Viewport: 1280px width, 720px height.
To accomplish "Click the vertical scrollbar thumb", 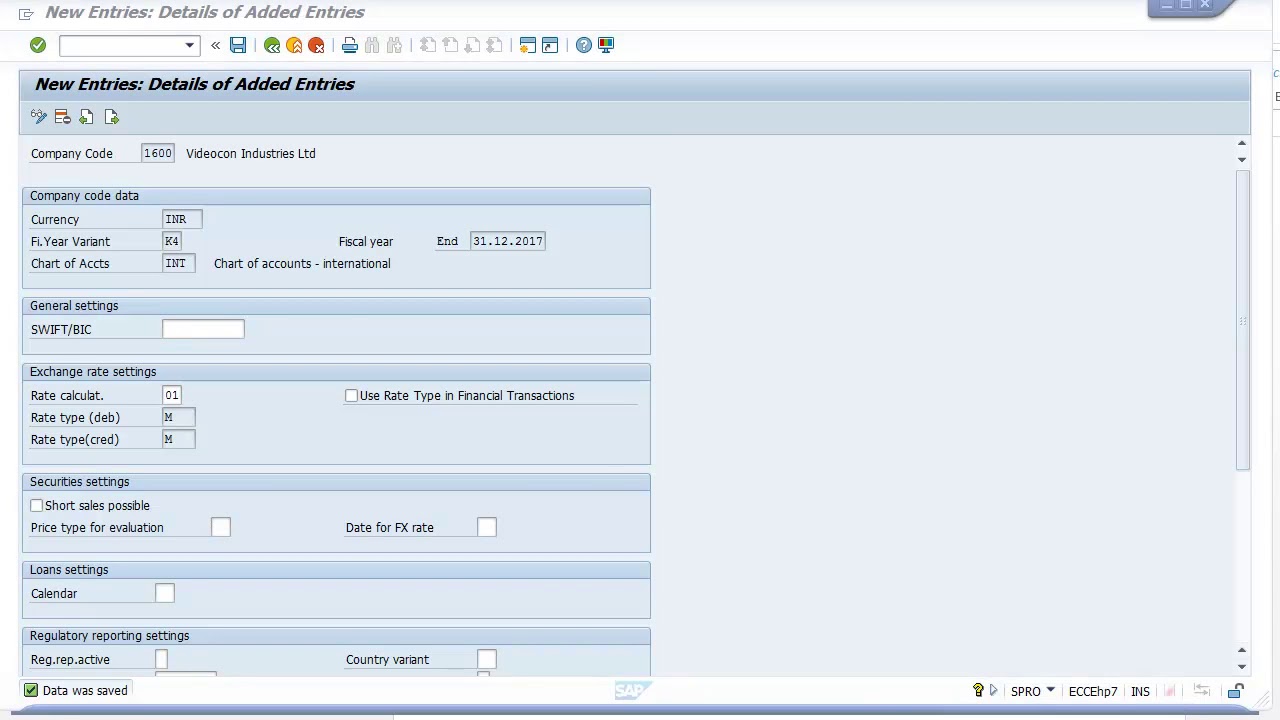I will (x=1242, y=320).
